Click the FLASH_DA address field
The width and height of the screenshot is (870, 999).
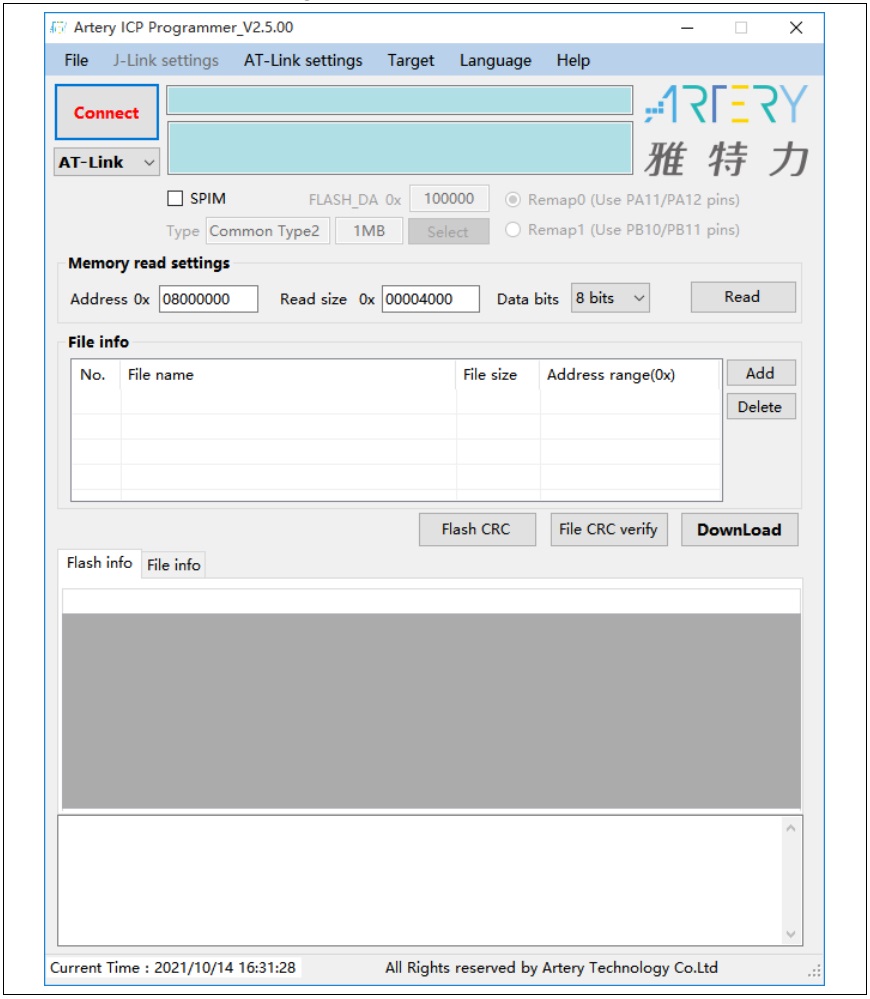click(449, 198)
